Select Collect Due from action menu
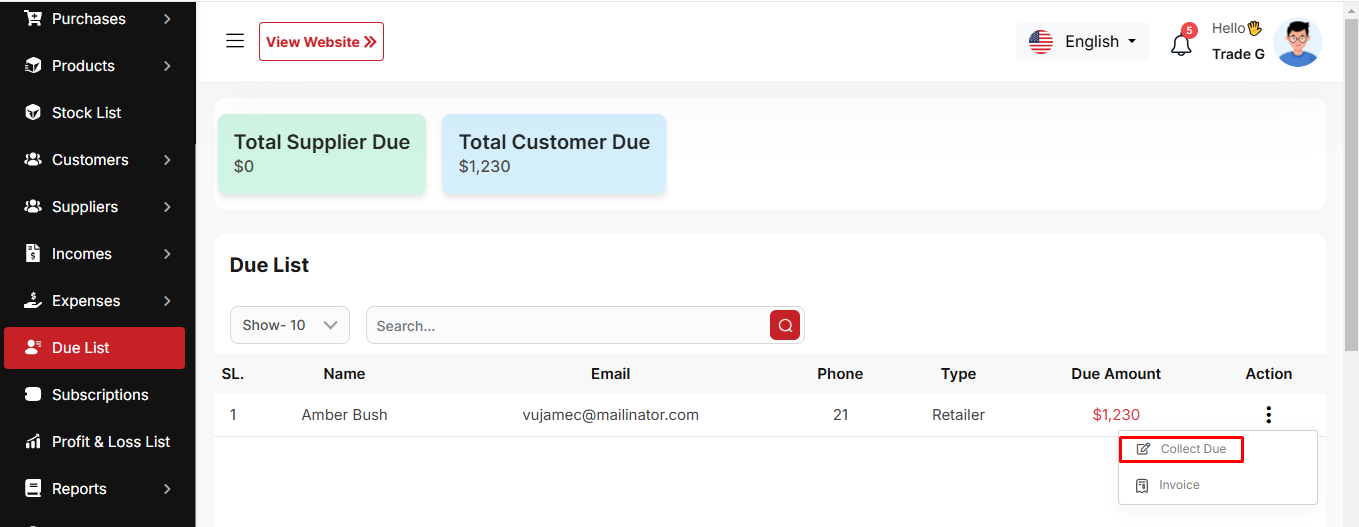Screen dimensions: 1359x527 coord(1181,449)
